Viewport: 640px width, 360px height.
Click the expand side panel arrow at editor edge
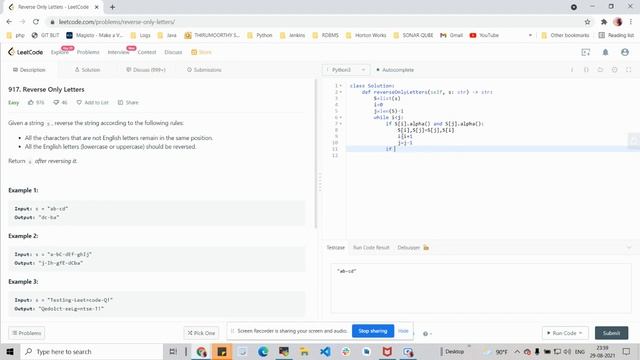pos(634,140)
